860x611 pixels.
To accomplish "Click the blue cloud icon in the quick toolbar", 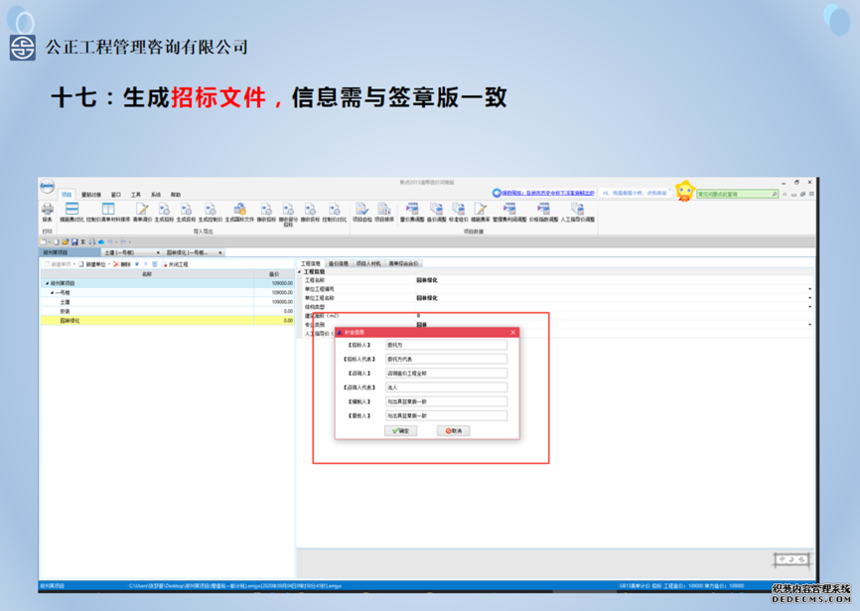I will click(x=101, y=242).
